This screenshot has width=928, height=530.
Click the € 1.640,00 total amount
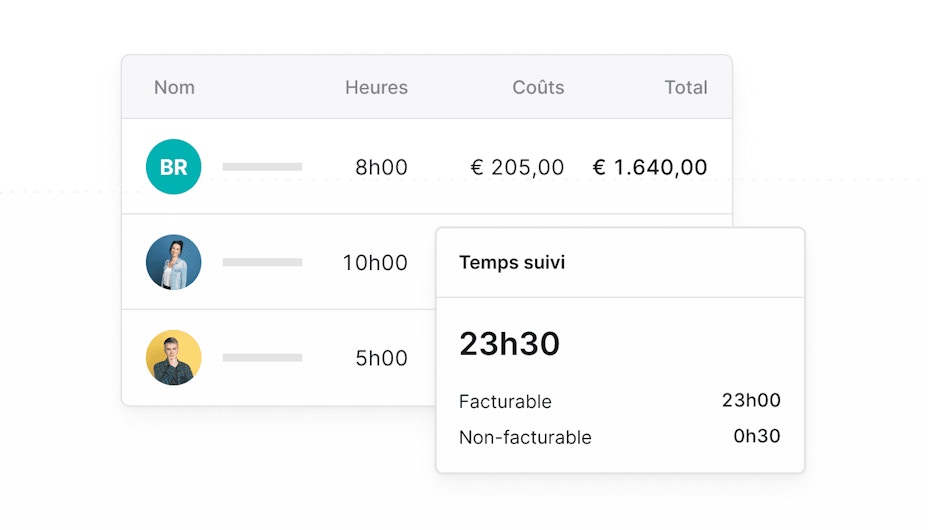point(650,168)
